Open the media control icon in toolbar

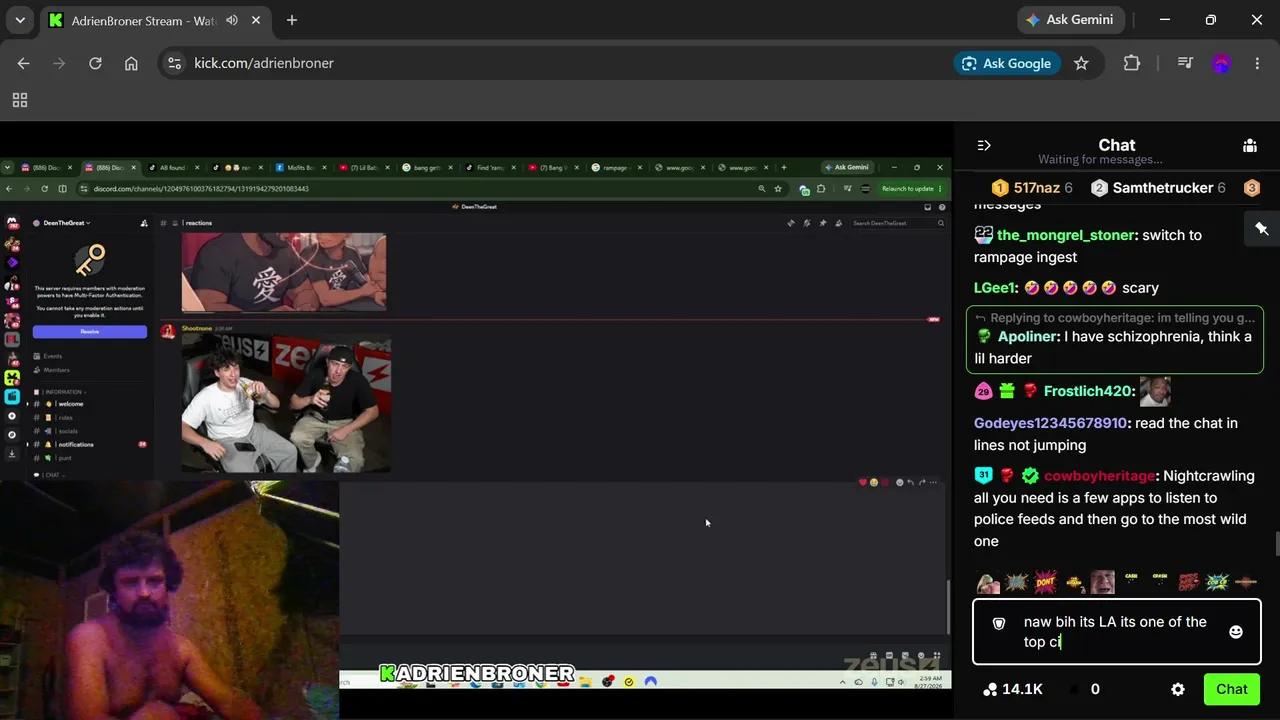1185,63
